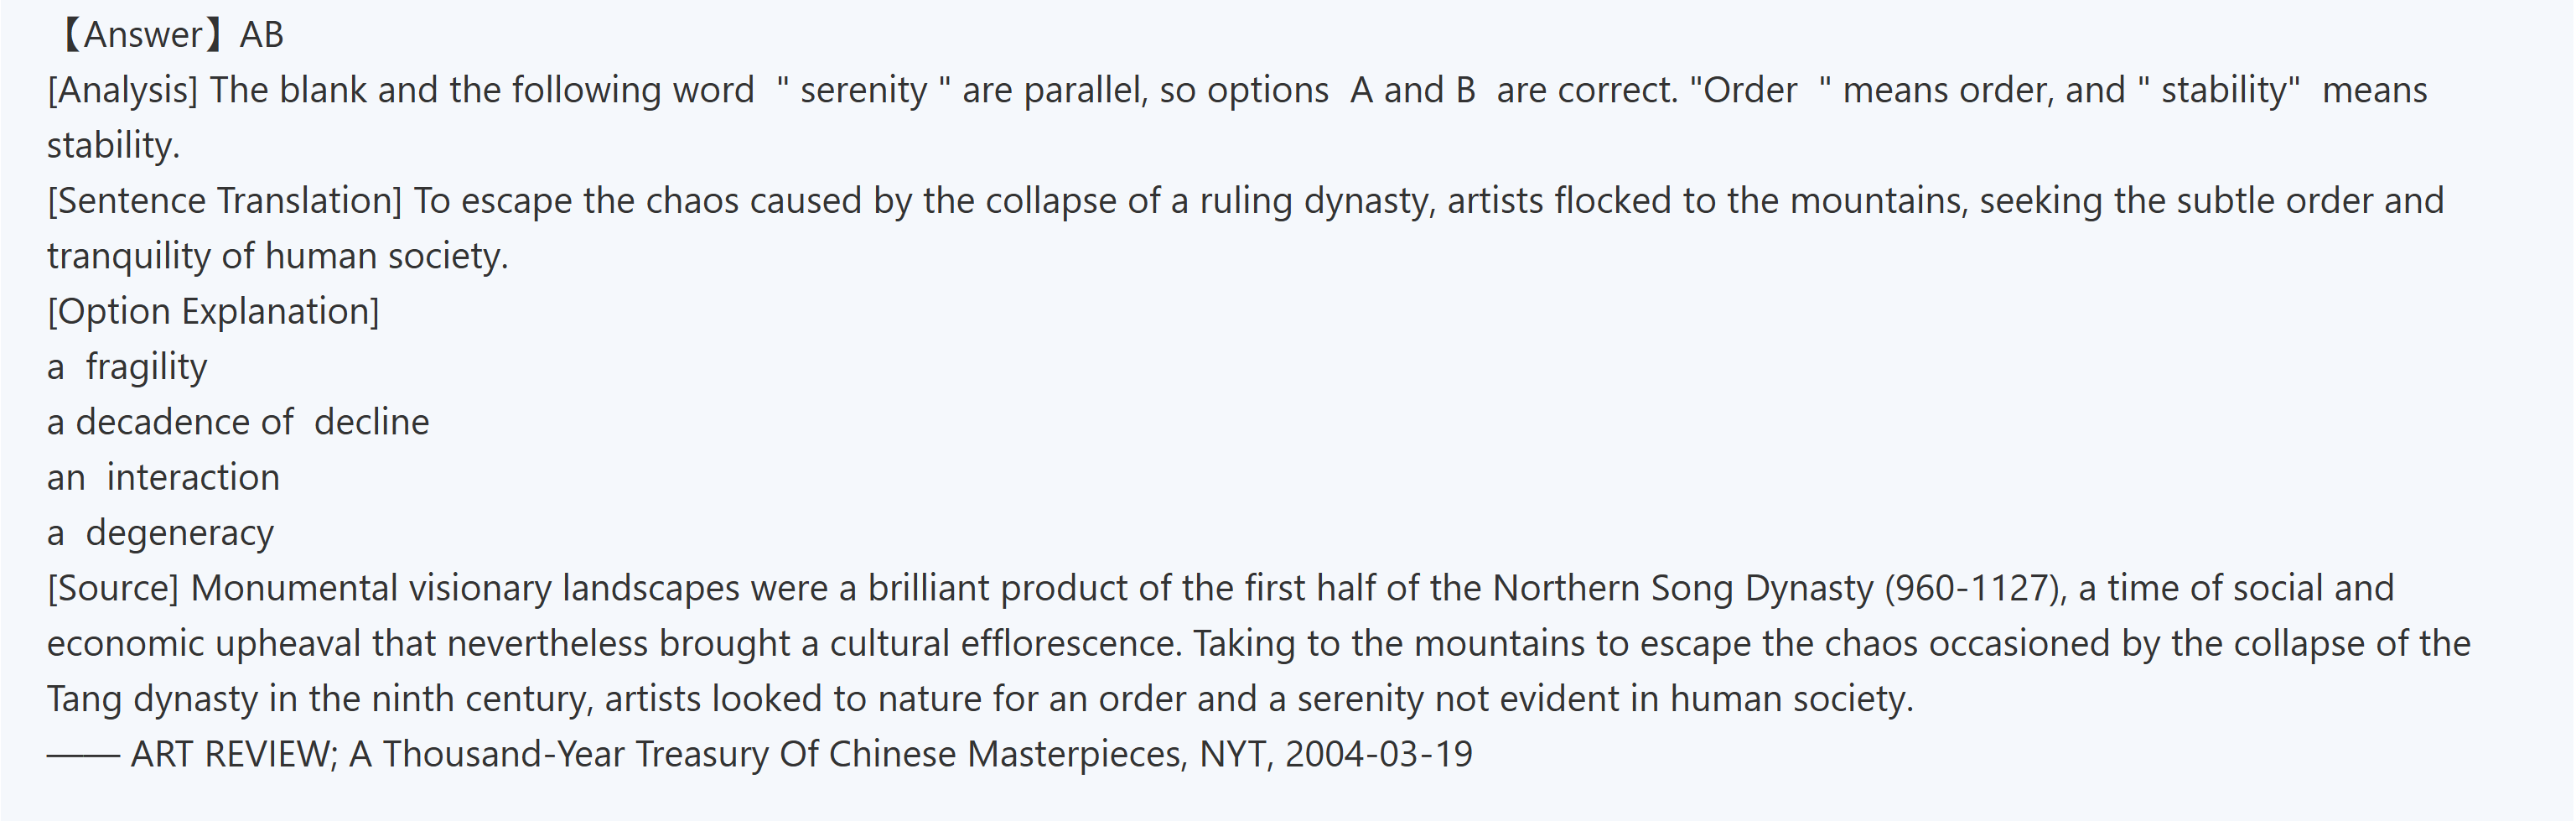Select the "a degeneracy" option line
The height and width of the screenshot is (821, 2576).
160,533
